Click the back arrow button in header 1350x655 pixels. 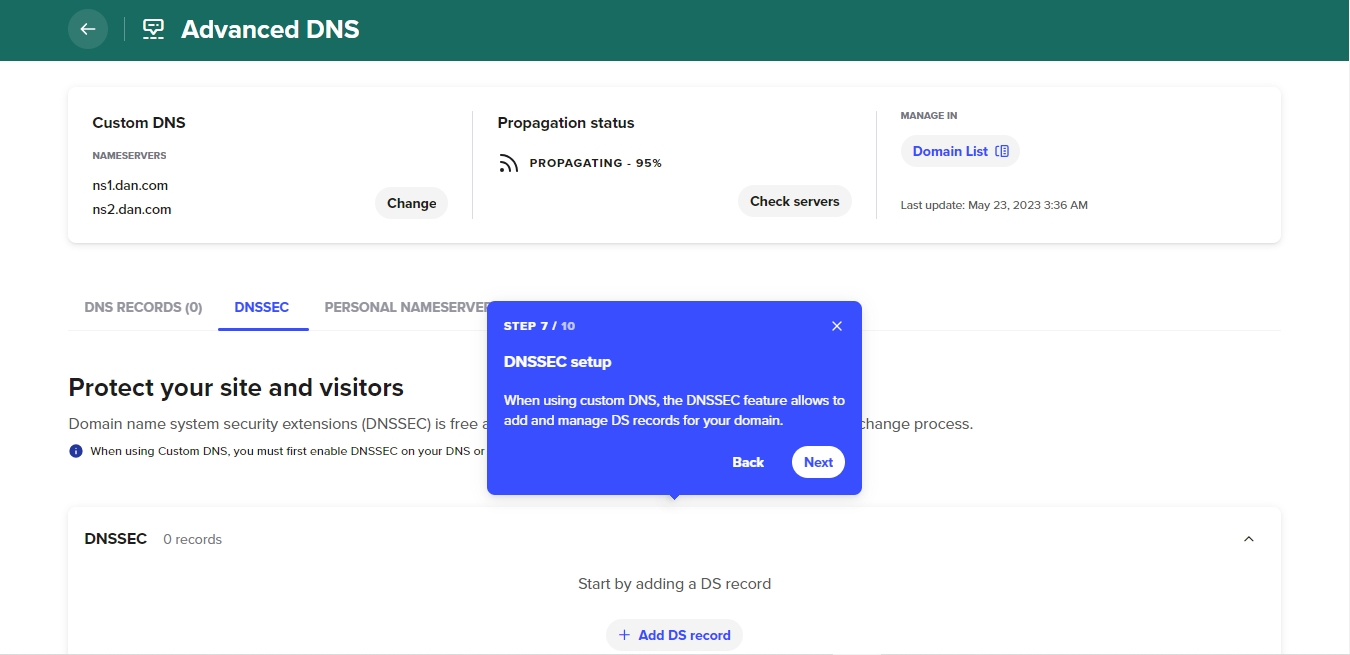(88, 29)
